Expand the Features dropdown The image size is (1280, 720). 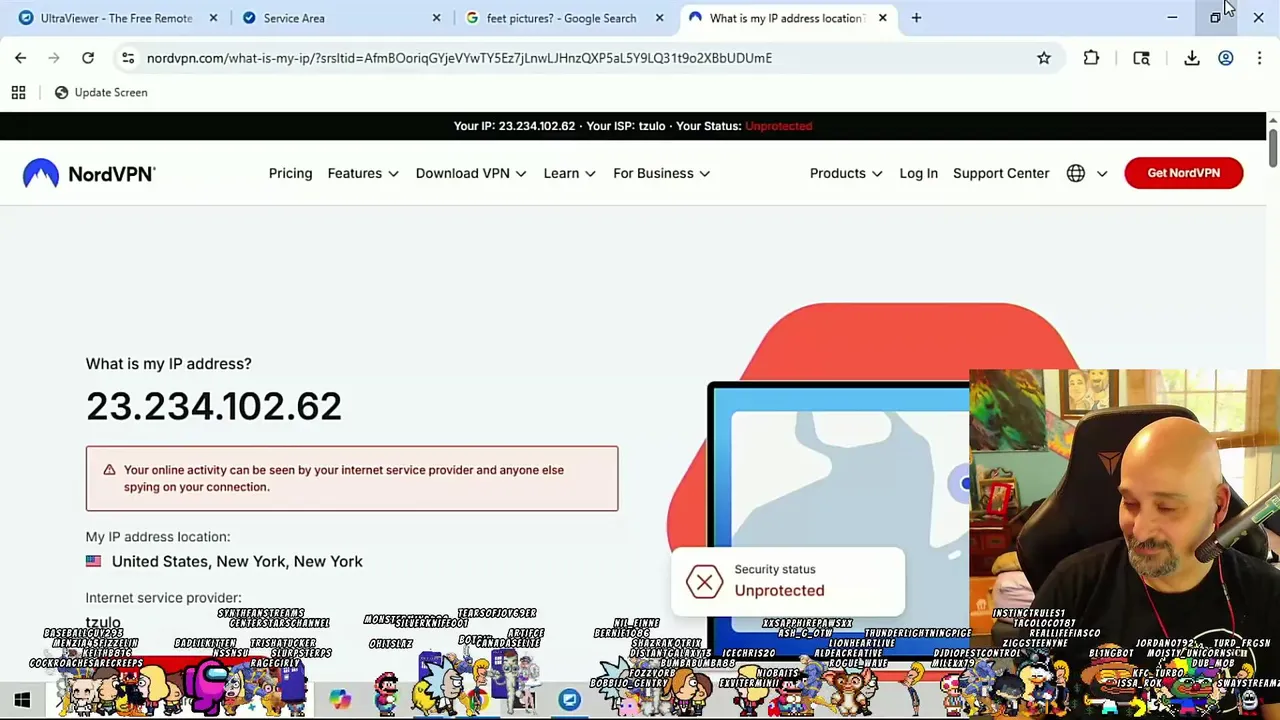(x=363, y=173)
